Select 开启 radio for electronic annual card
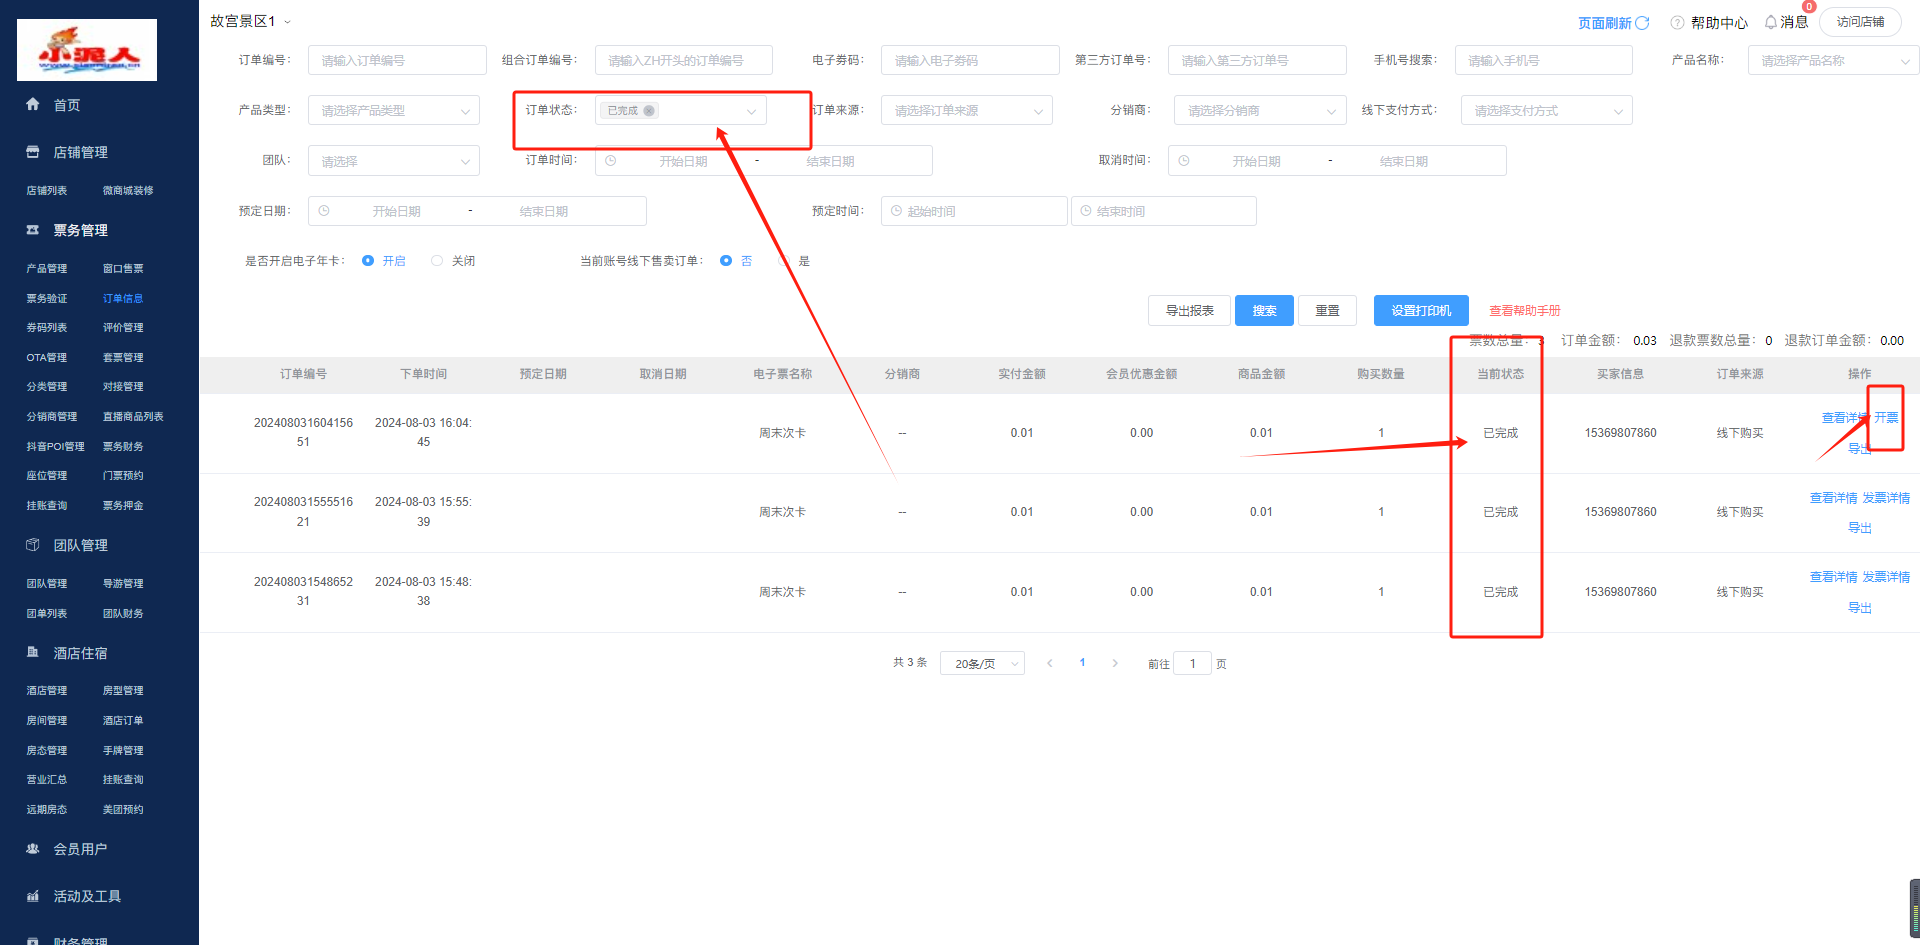1920x945 pixels. pos(368,261)
